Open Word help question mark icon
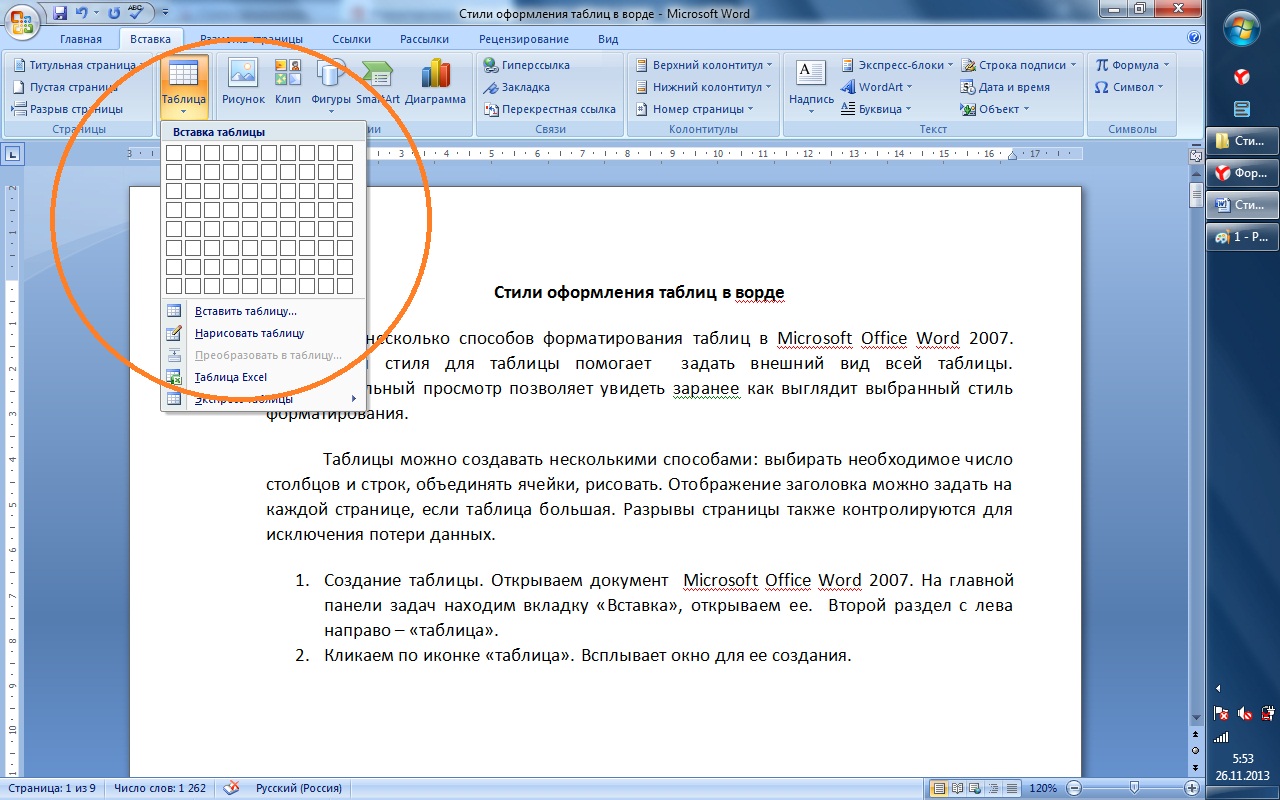This screenshot has height=800, width=1280. 1193,38
